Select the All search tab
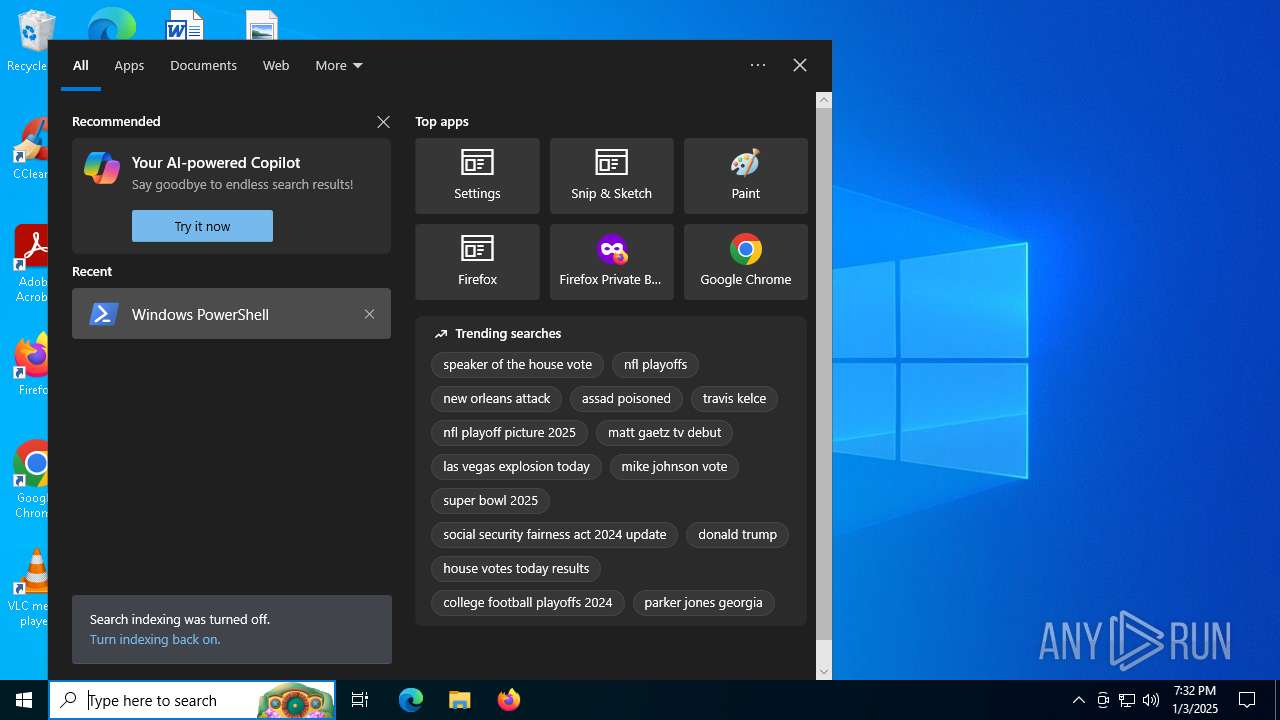 point(81,65)
